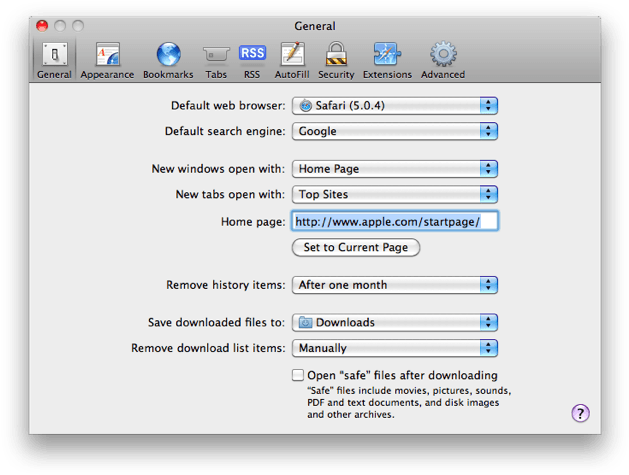Open the Default search engine dropdown
Screen dimensions: 629x475
(395, 131)
